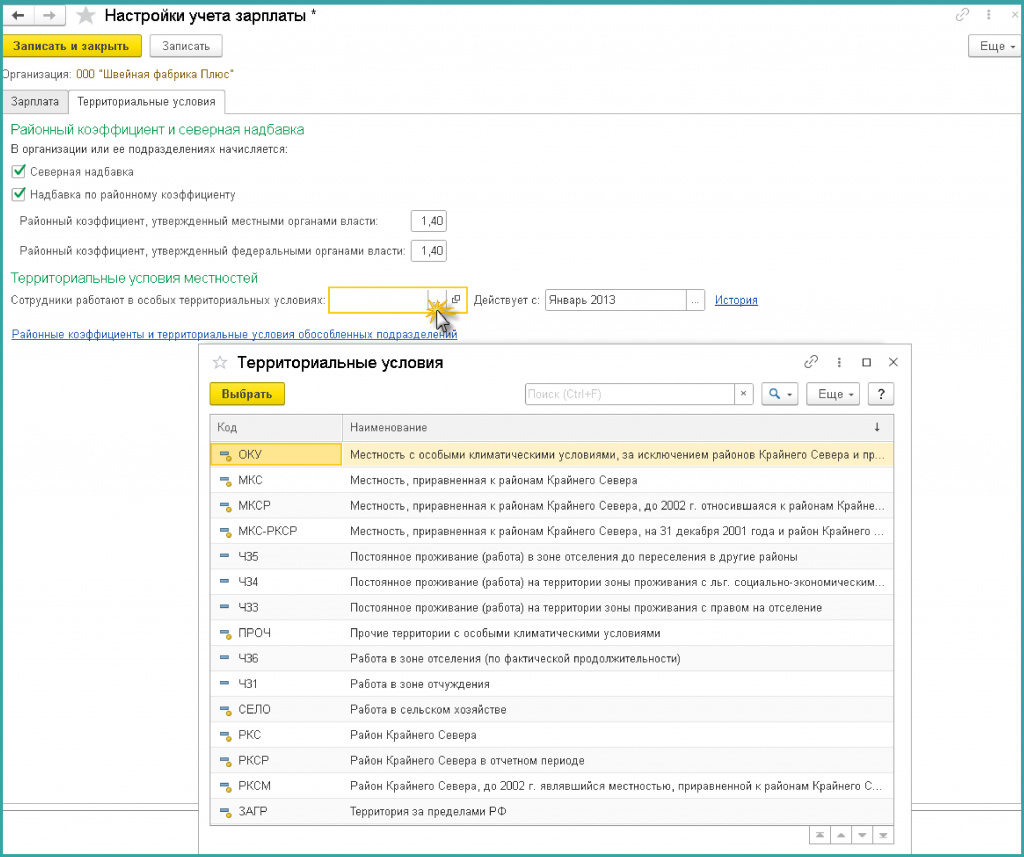
Task: Jump to first row of the list
Action: tap(820, 835)
